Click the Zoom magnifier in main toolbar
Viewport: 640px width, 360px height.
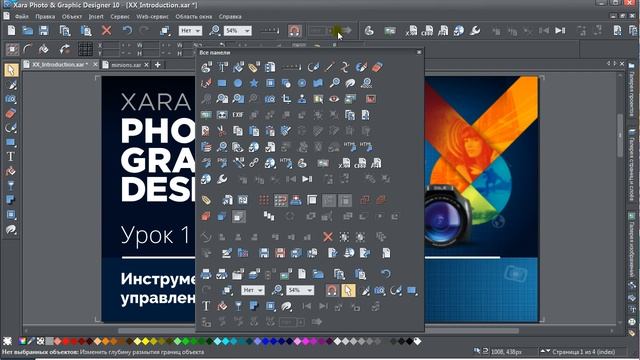click(x=214, y=31)
